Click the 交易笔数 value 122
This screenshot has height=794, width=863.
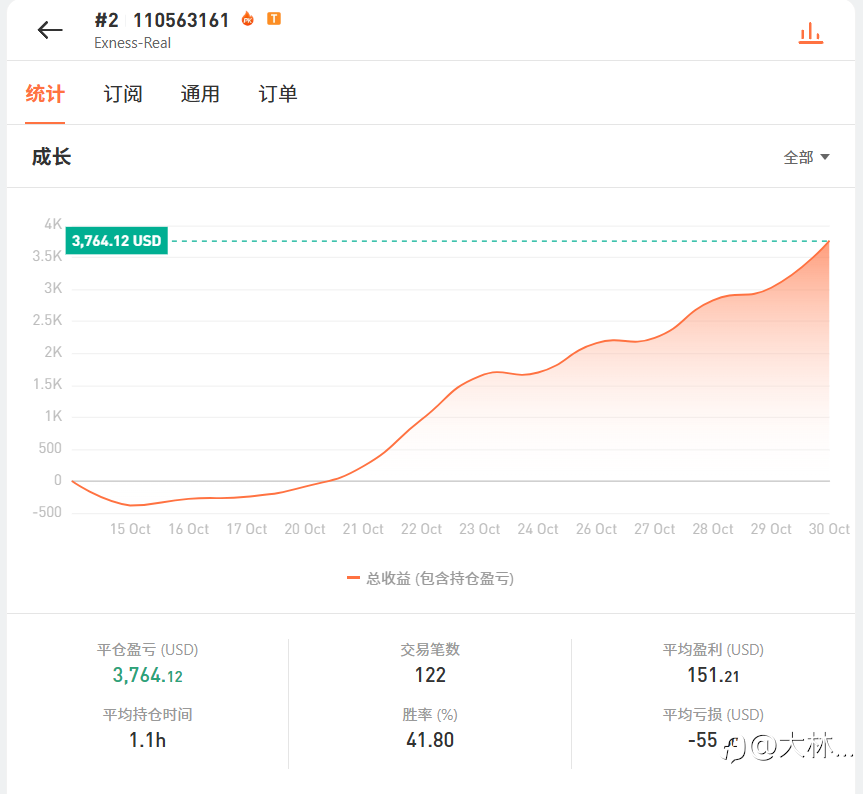click(430, 675)
